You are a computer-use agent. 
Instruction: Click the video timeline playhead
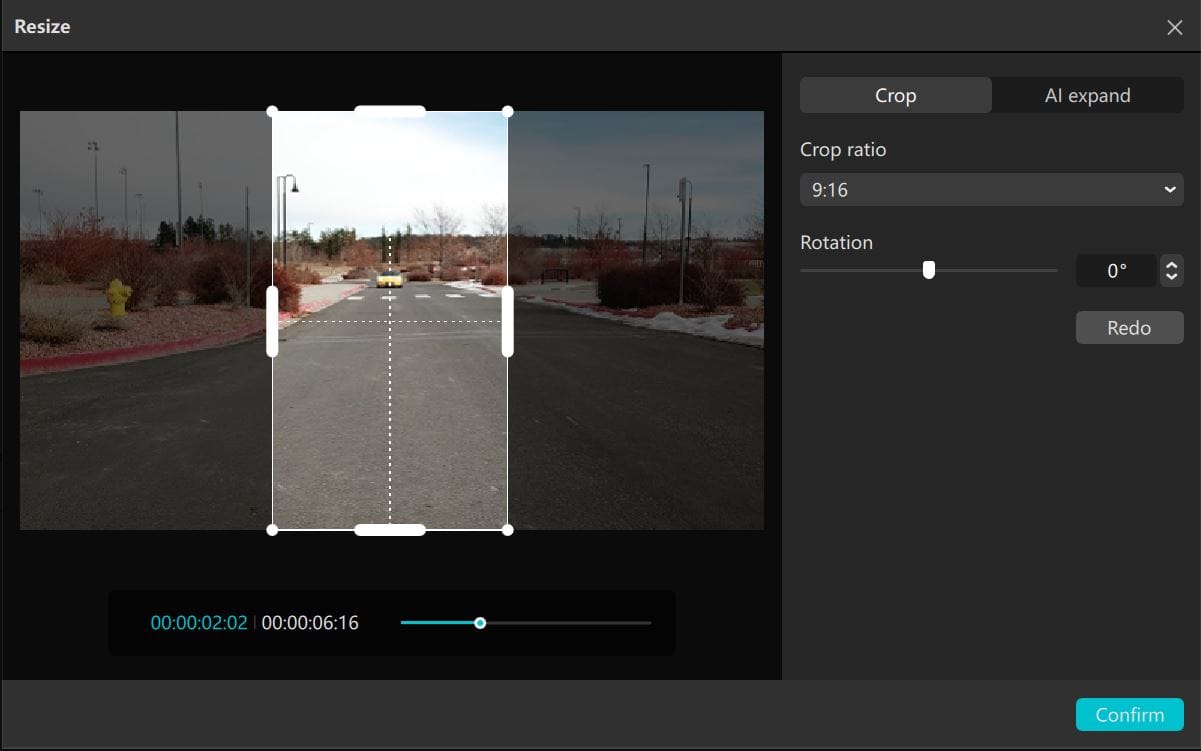coord(480,623)
